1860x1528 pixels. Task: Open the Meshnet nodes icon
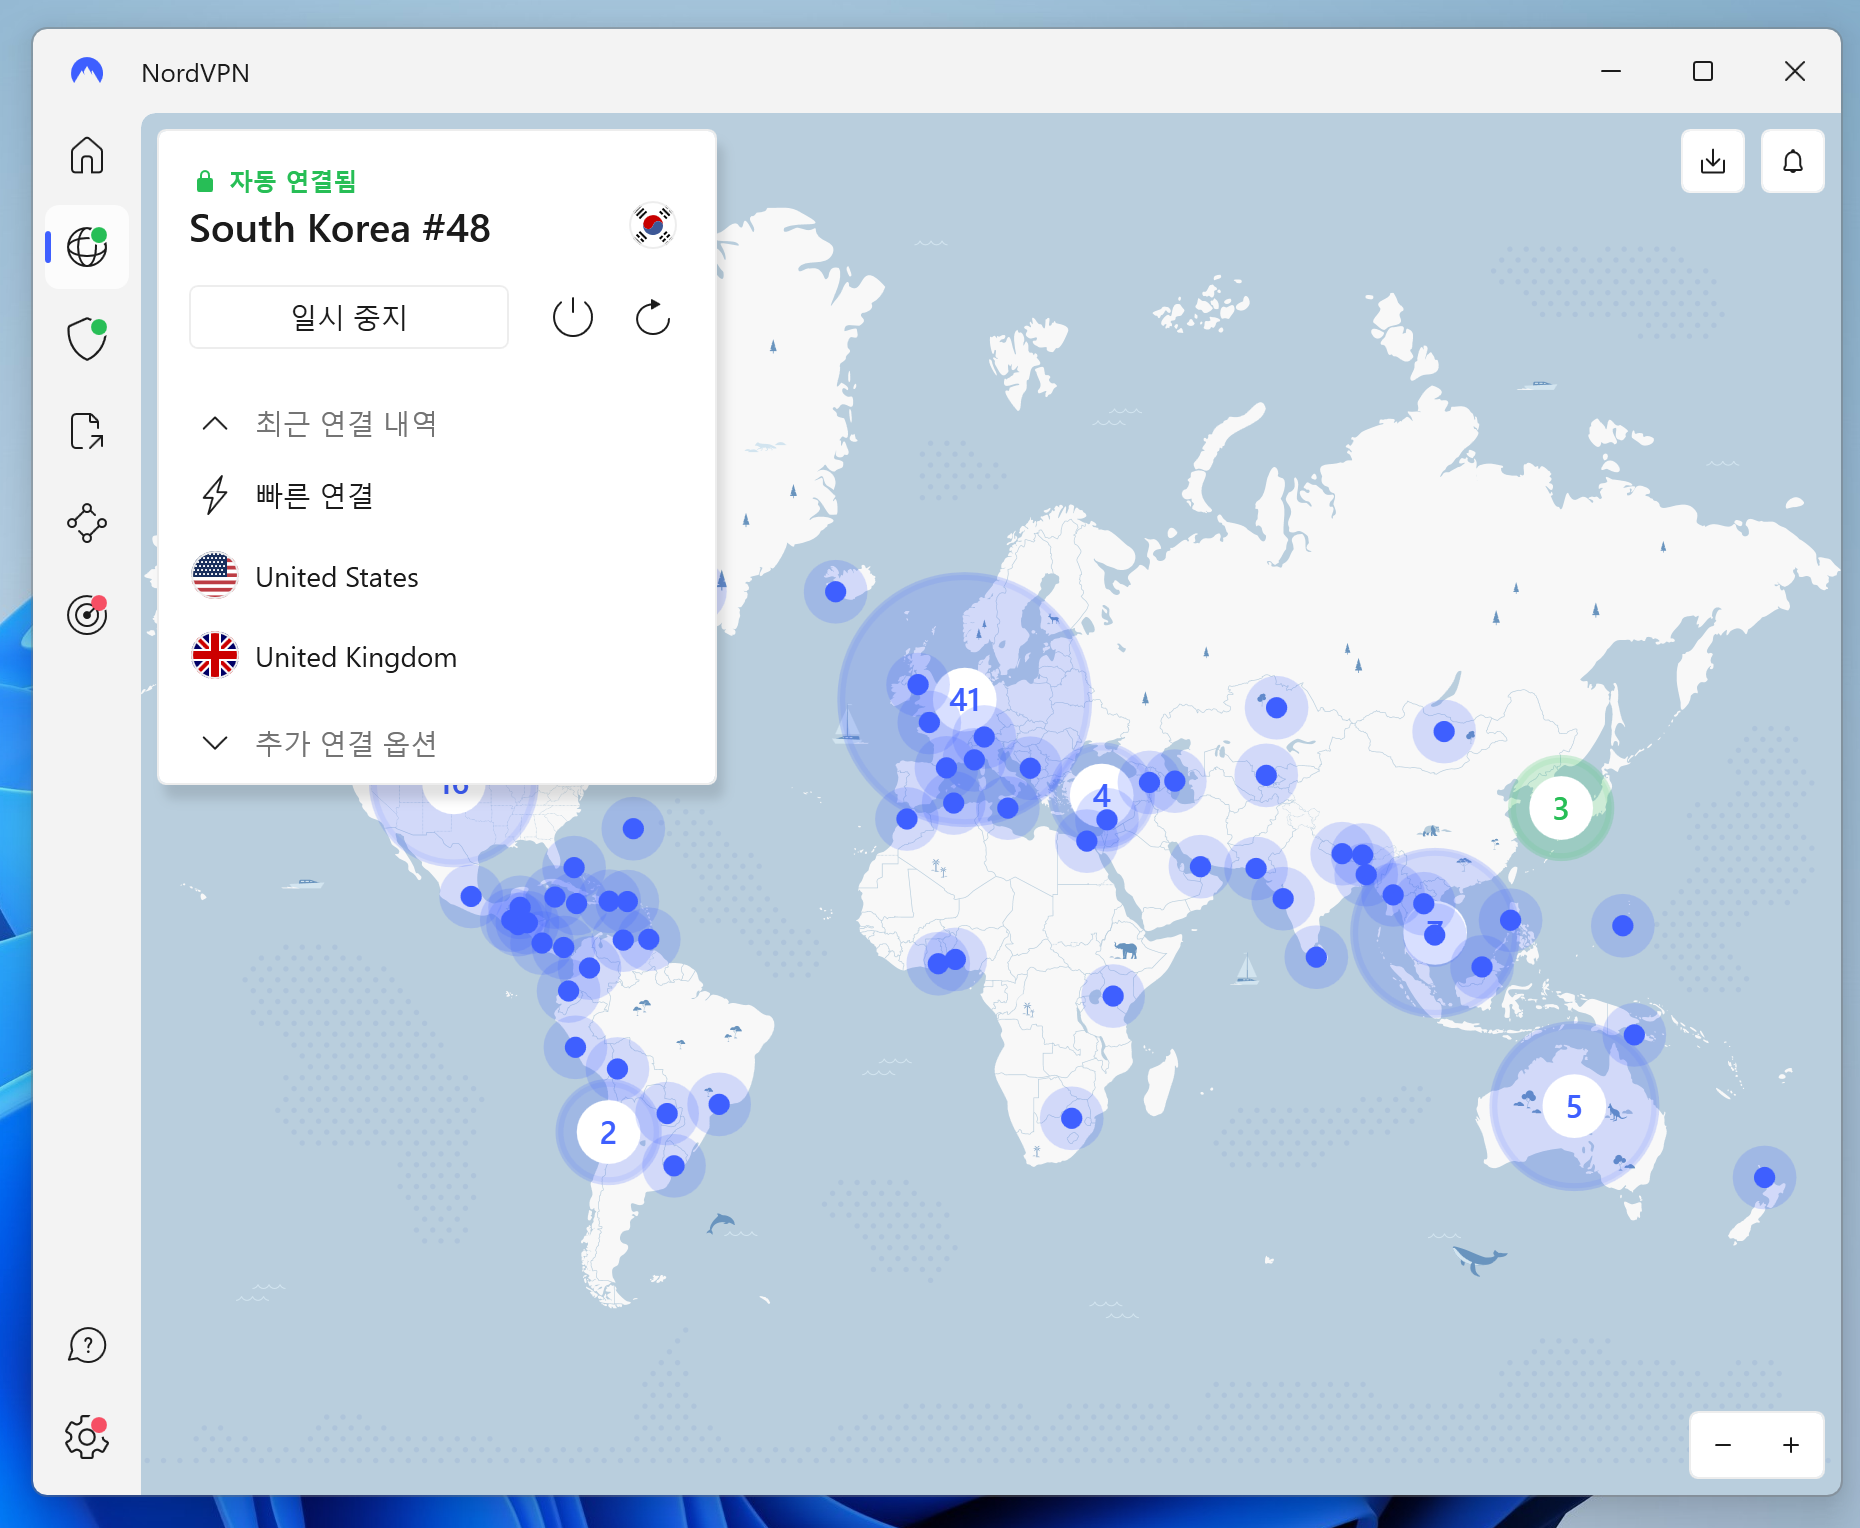(87, 523)
